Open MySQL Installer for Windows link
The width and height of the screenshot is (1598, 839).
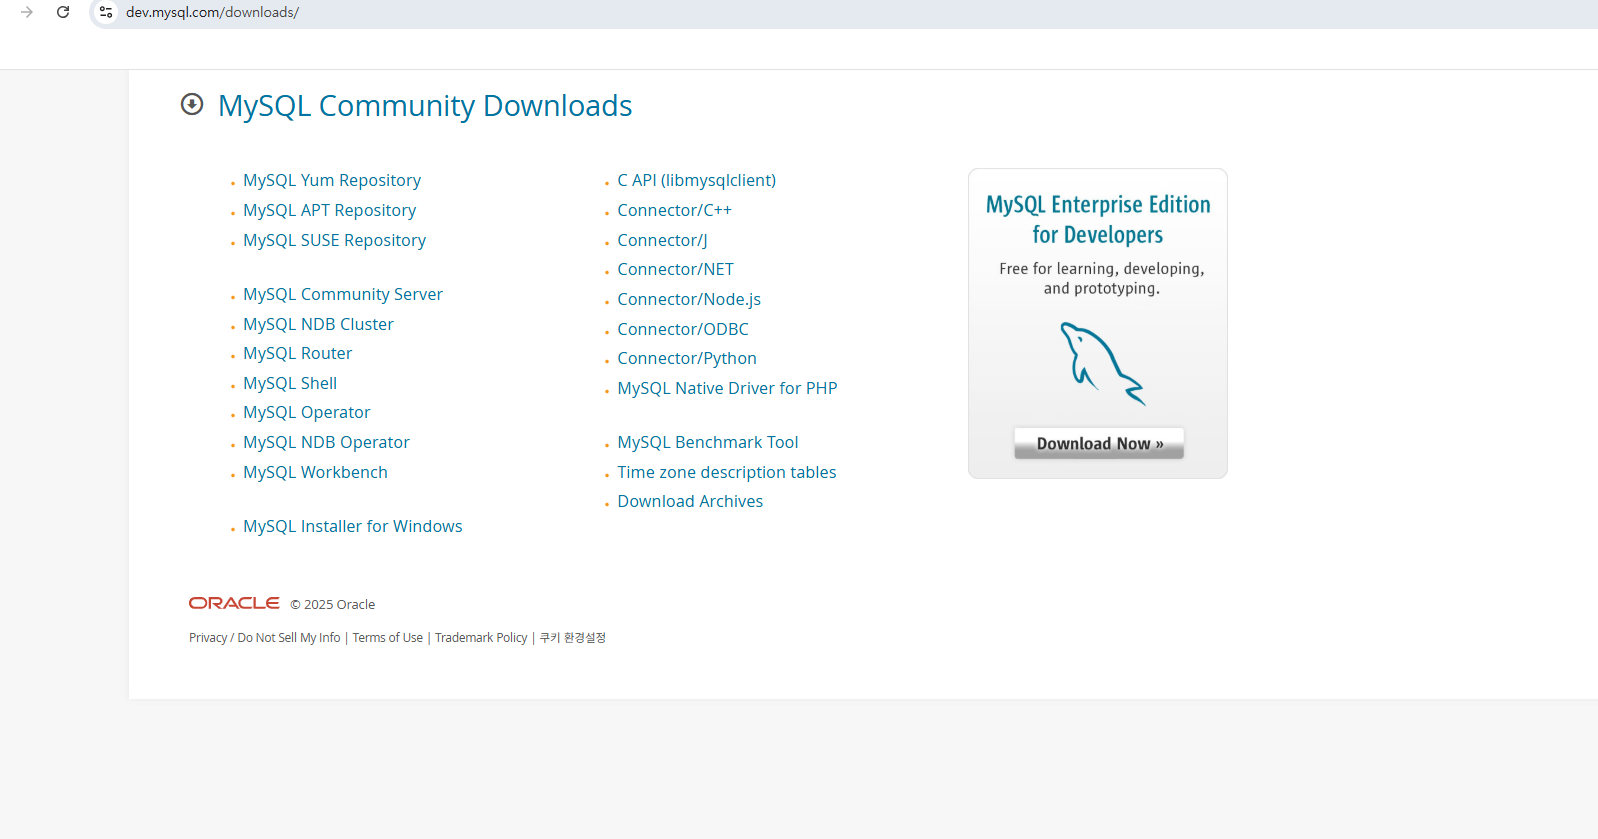click(352, 526)
